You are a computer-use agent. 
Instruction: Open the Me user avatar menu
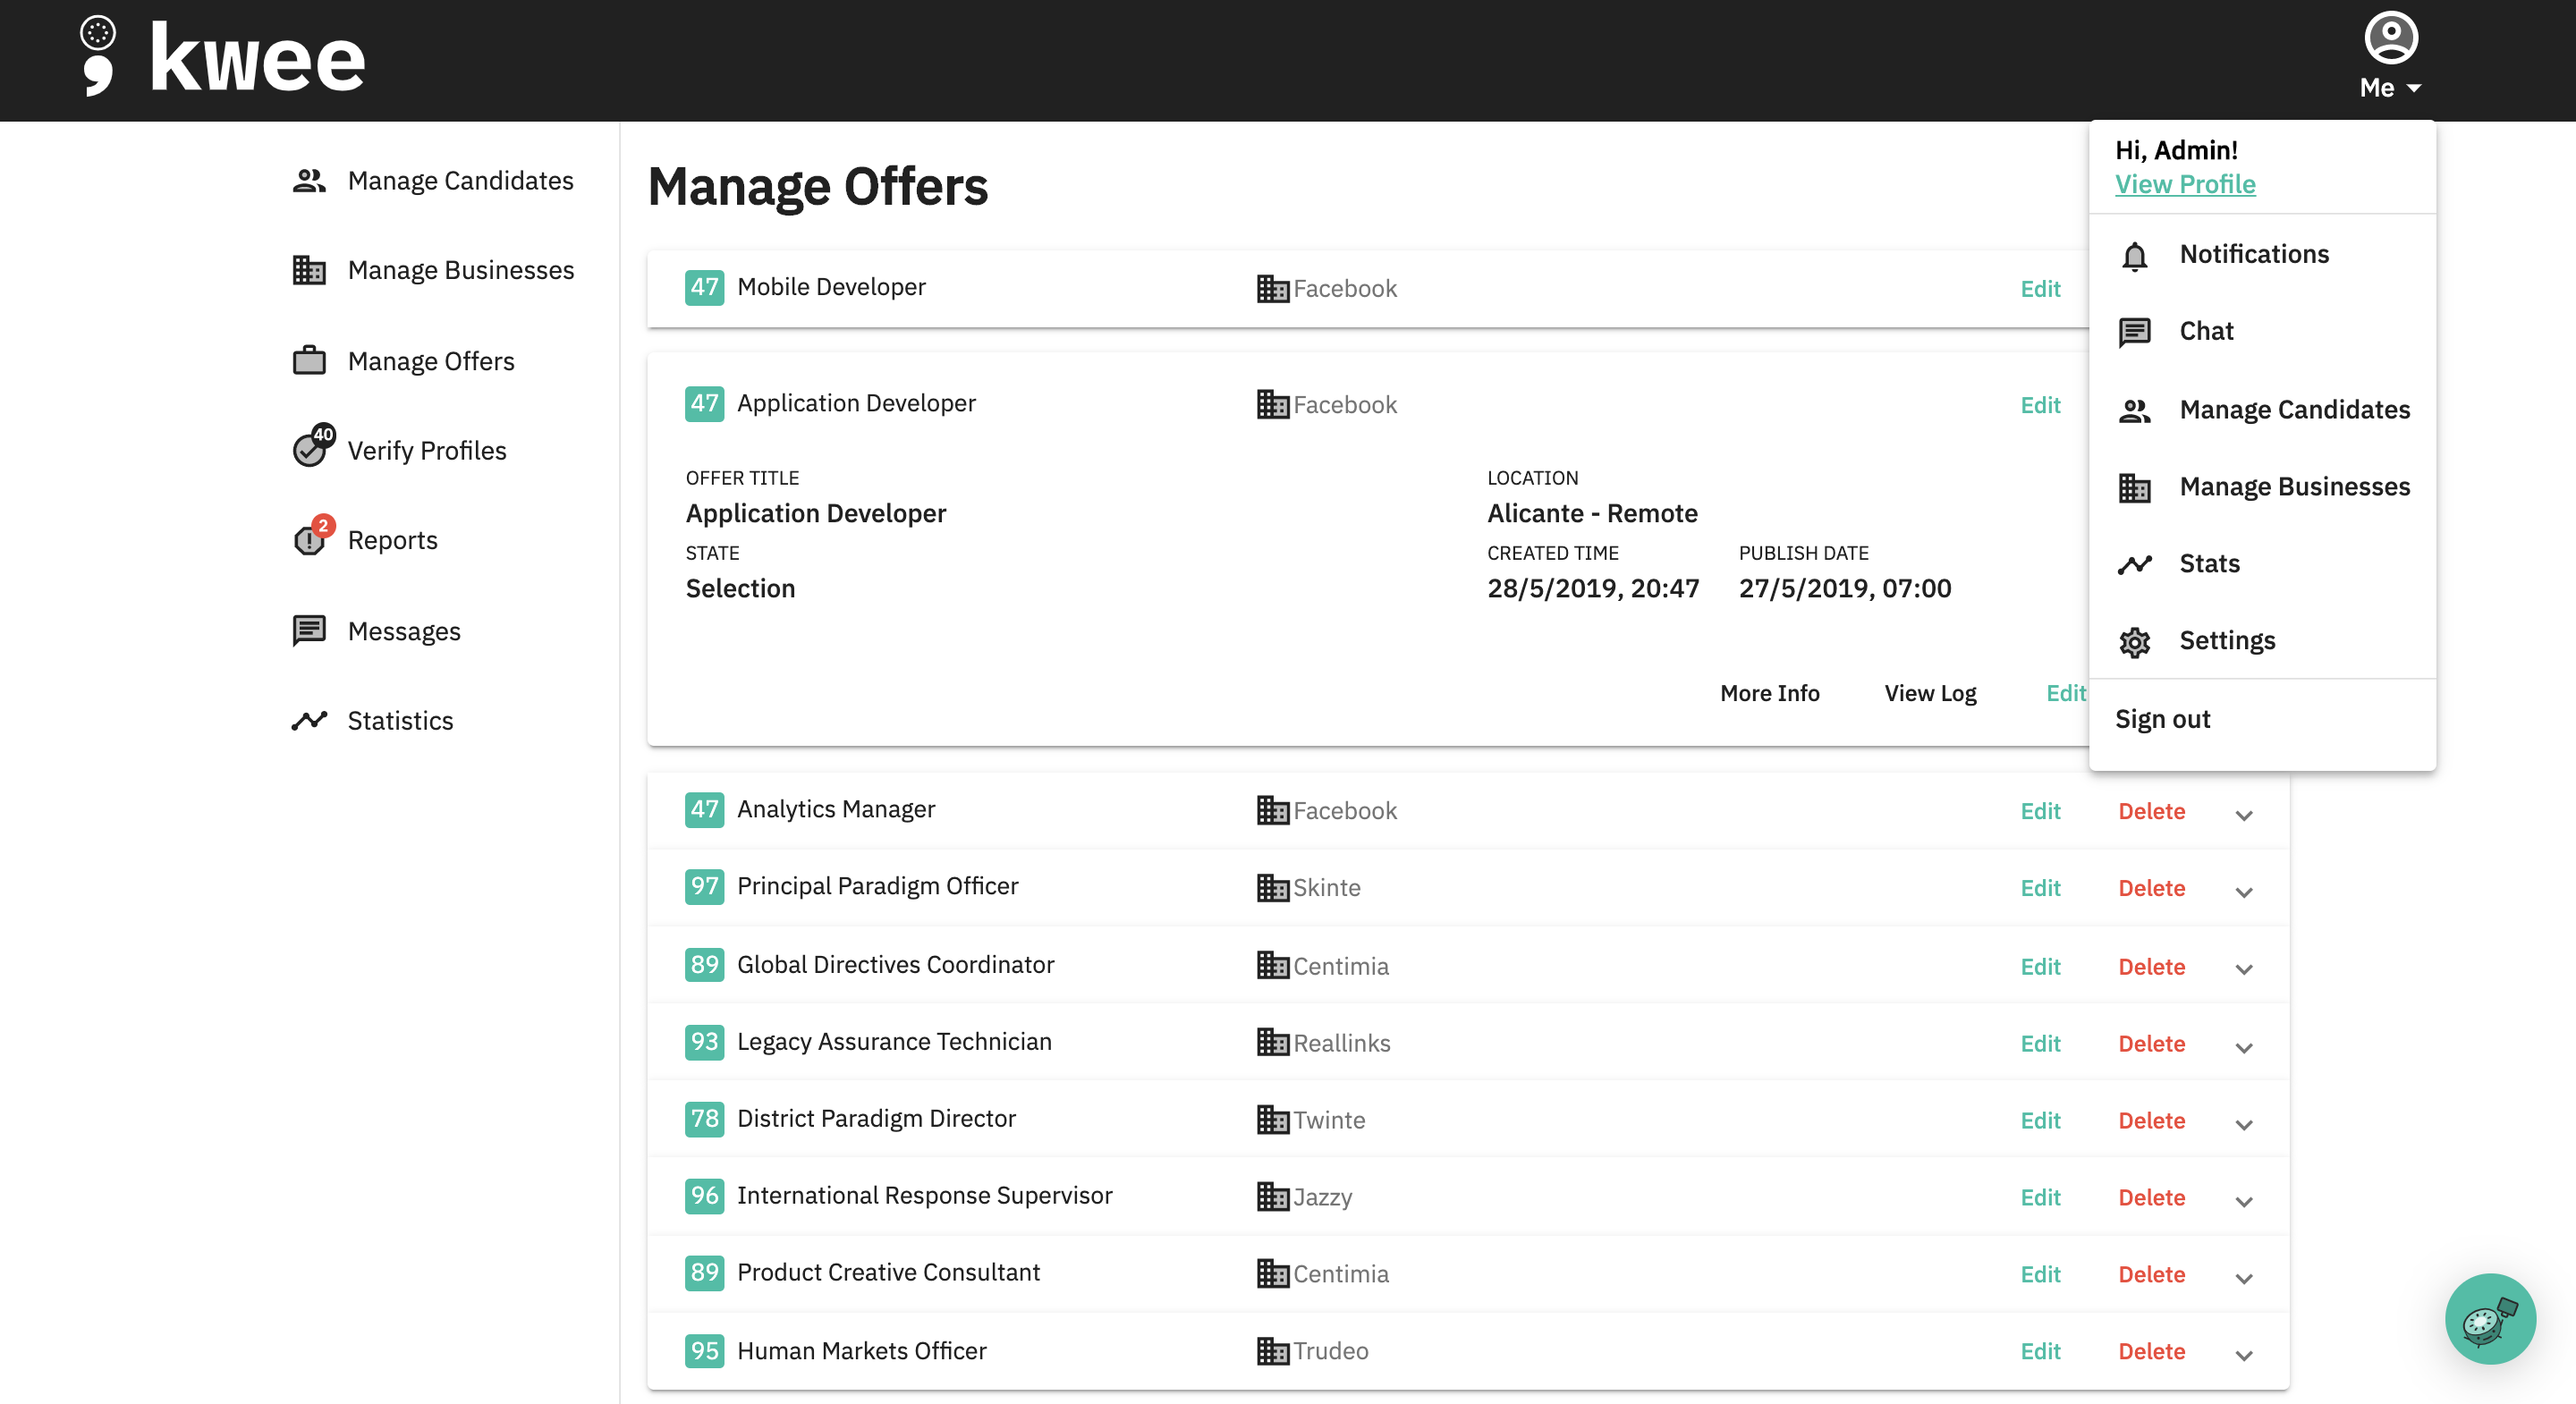[x=2390, y=56]
